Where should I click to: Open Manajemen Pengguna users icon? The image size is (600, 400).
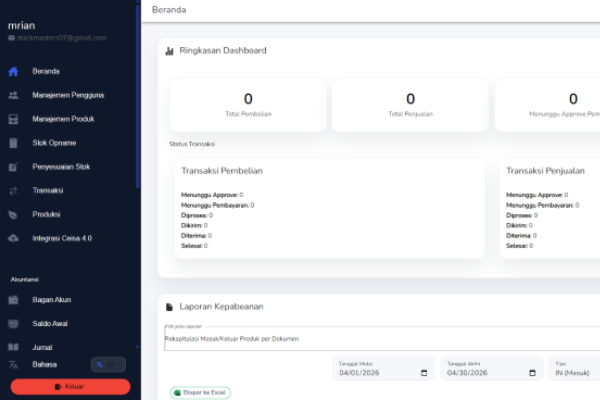coord(13,95)
